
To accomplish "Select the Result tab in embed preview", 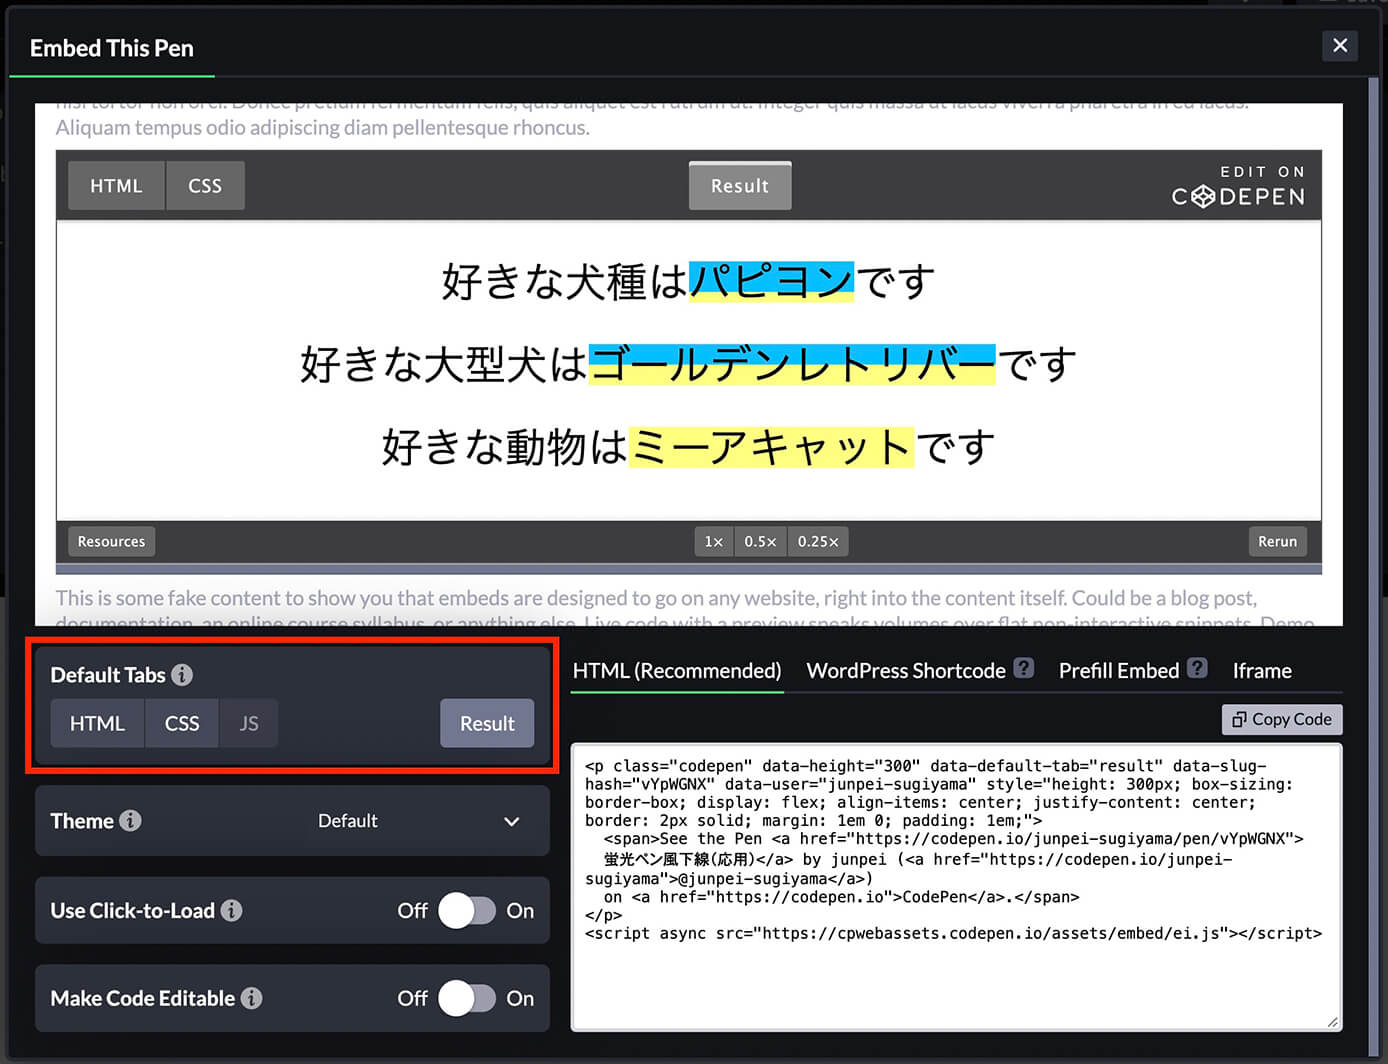I will (x=740, y=186).
